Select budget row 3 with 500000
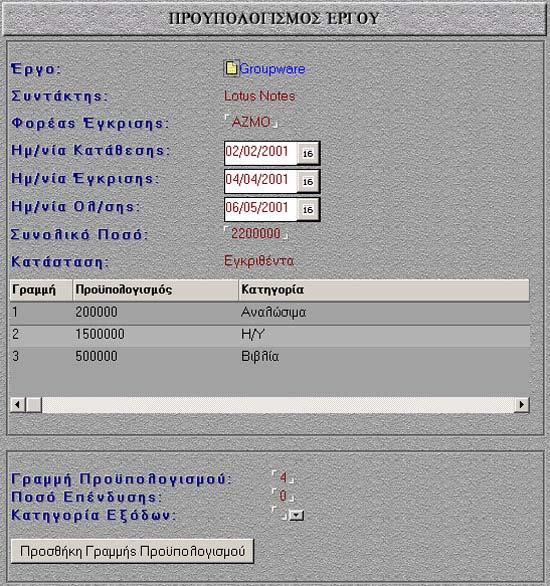 (269, 357)
